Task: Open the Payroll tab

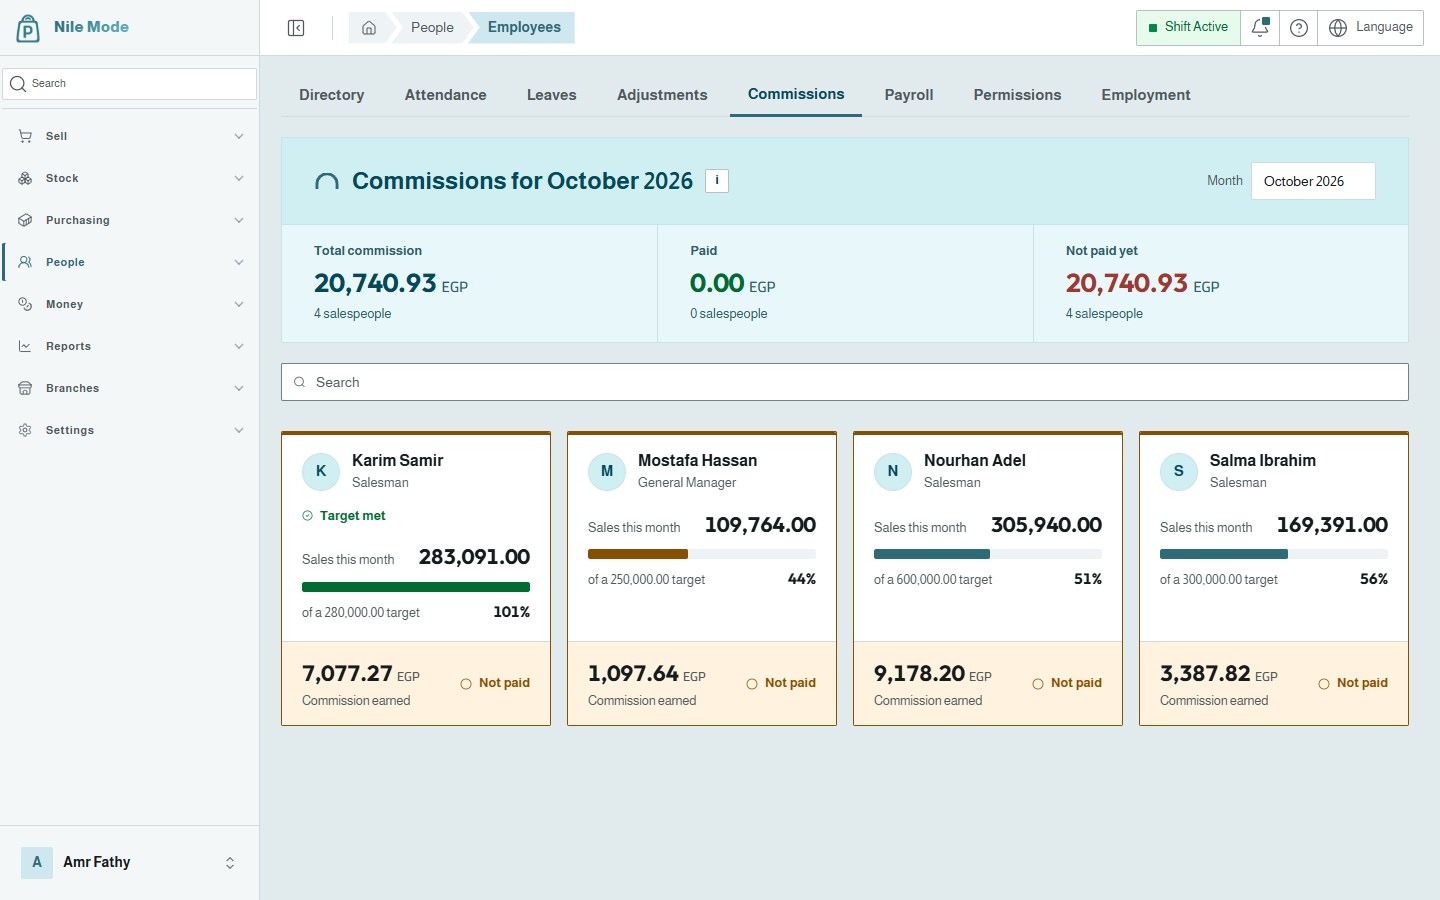Action: (x=909, y=95)
